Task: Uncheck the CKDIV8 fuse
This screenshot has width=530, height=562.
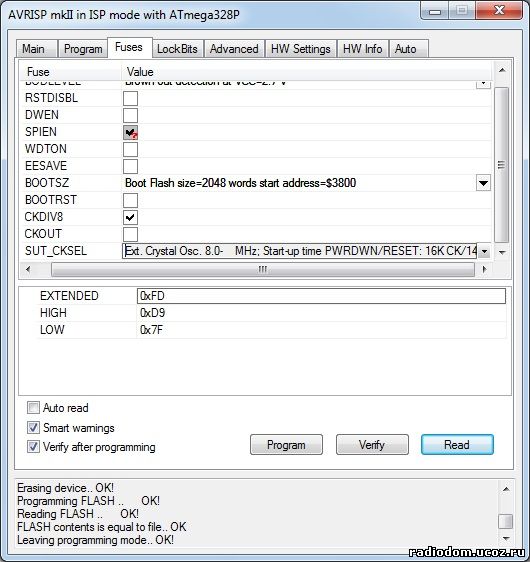Action: [130, 217]
